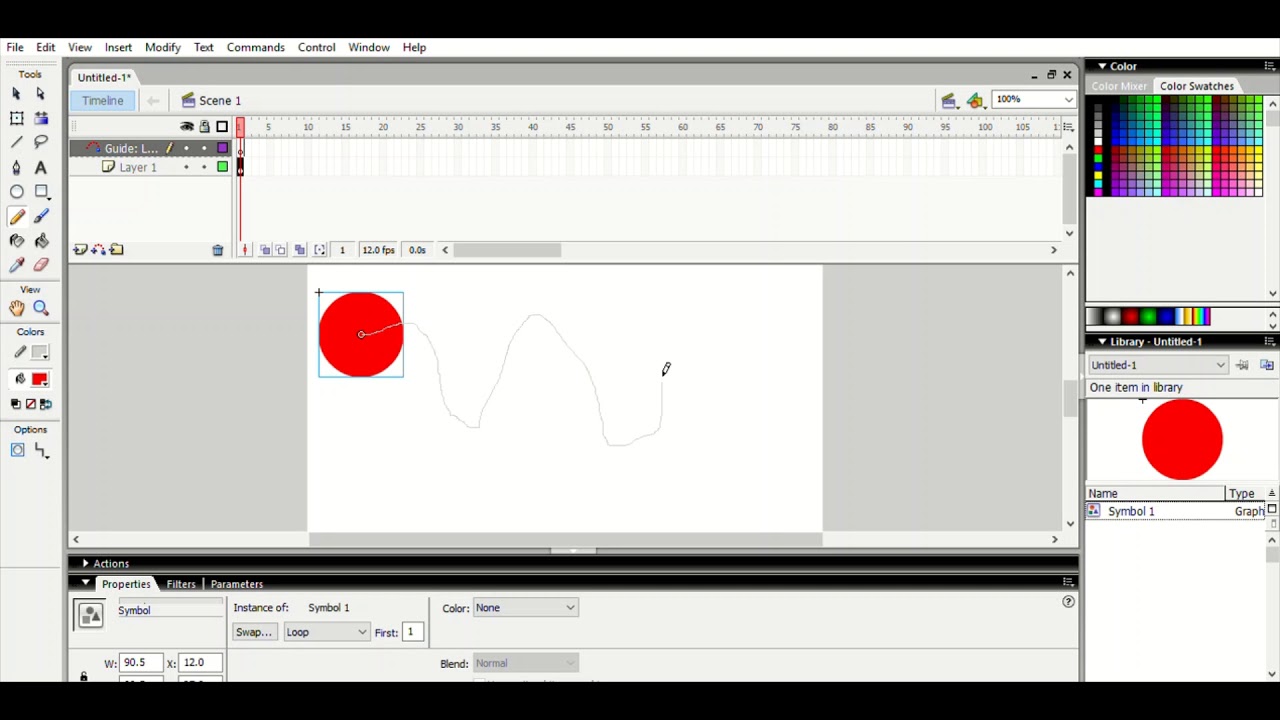Collapse the Color panel
The height and width of the screenshot is (720, 1280).
1102,66
